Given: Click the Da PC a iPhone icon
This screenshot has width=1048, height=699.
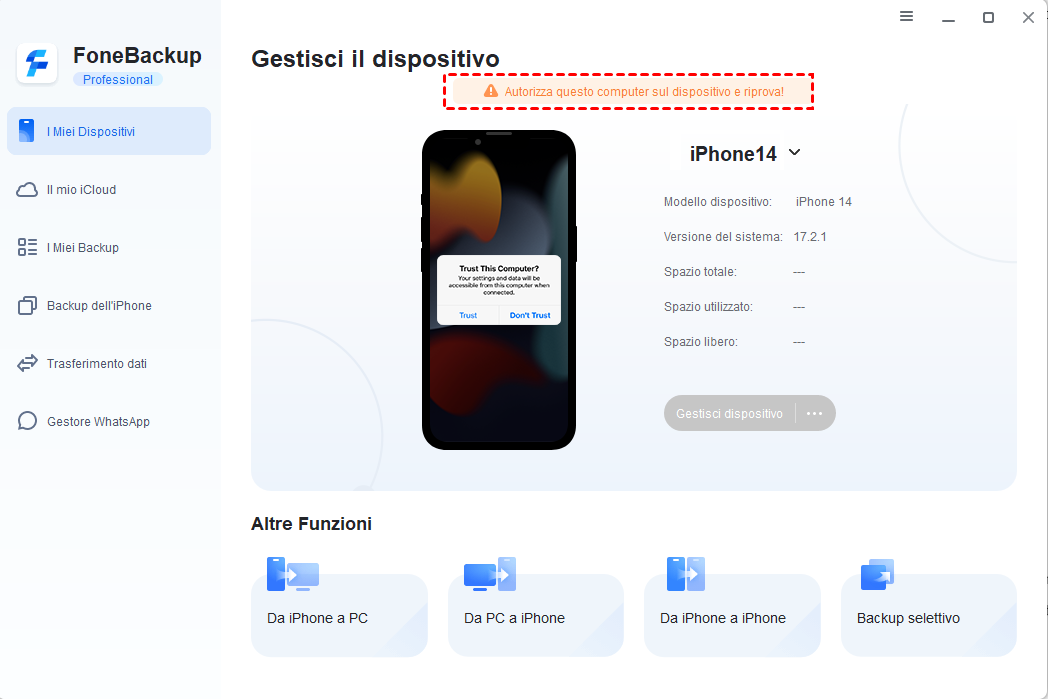Looking at the screenshot, I should [490, 574].
